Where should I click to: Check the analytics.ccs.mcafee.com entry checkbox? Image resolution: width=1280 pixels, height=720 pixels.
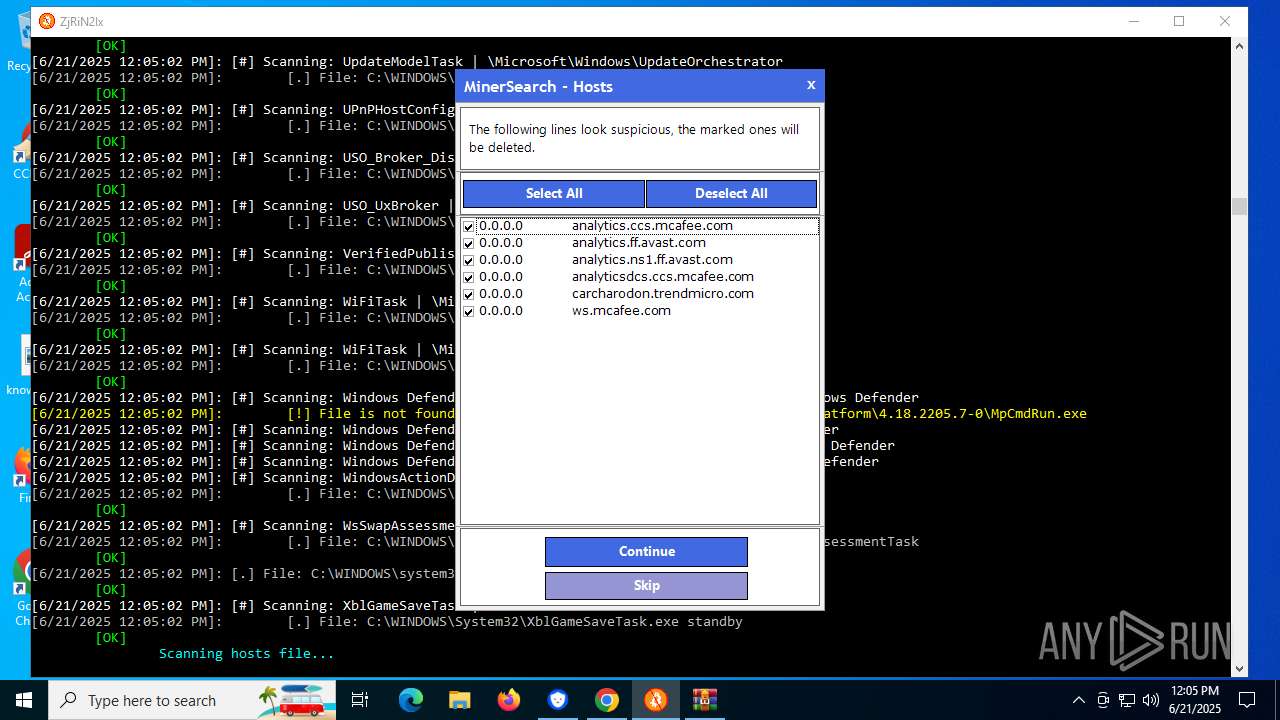point(469,226)
